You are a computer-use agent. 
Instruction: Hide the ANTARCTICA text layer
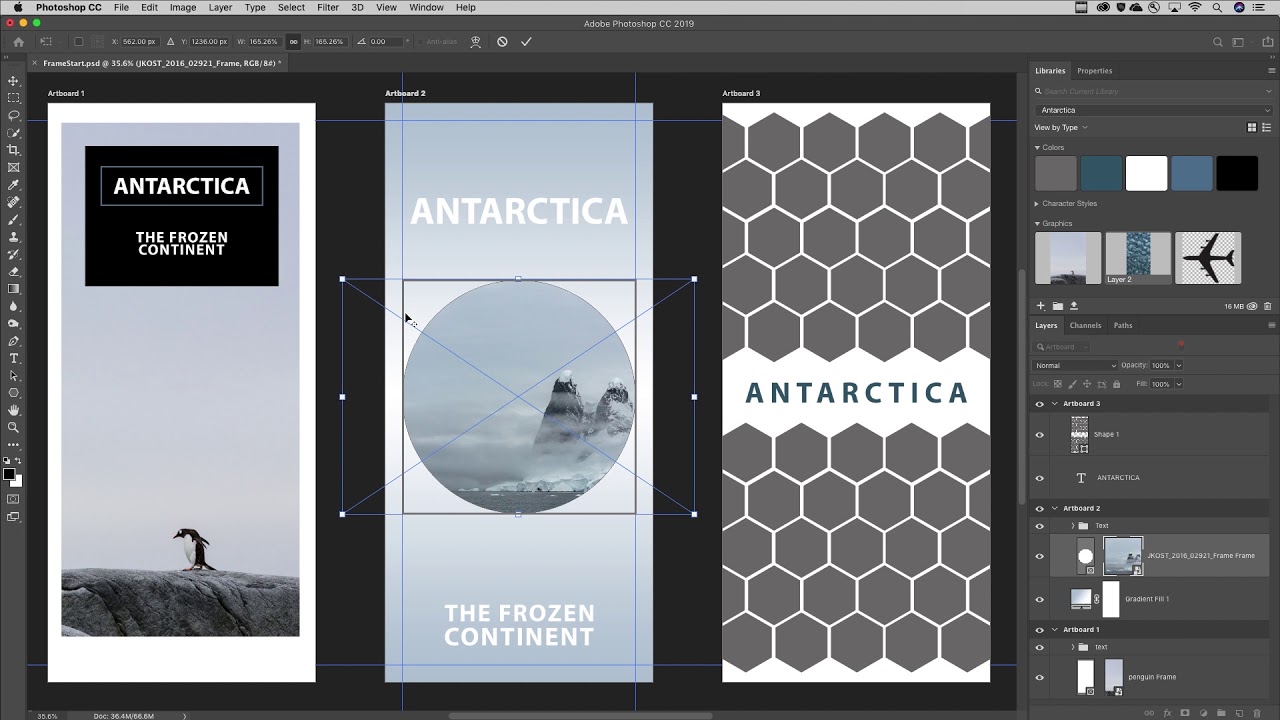coord(1039,478)
